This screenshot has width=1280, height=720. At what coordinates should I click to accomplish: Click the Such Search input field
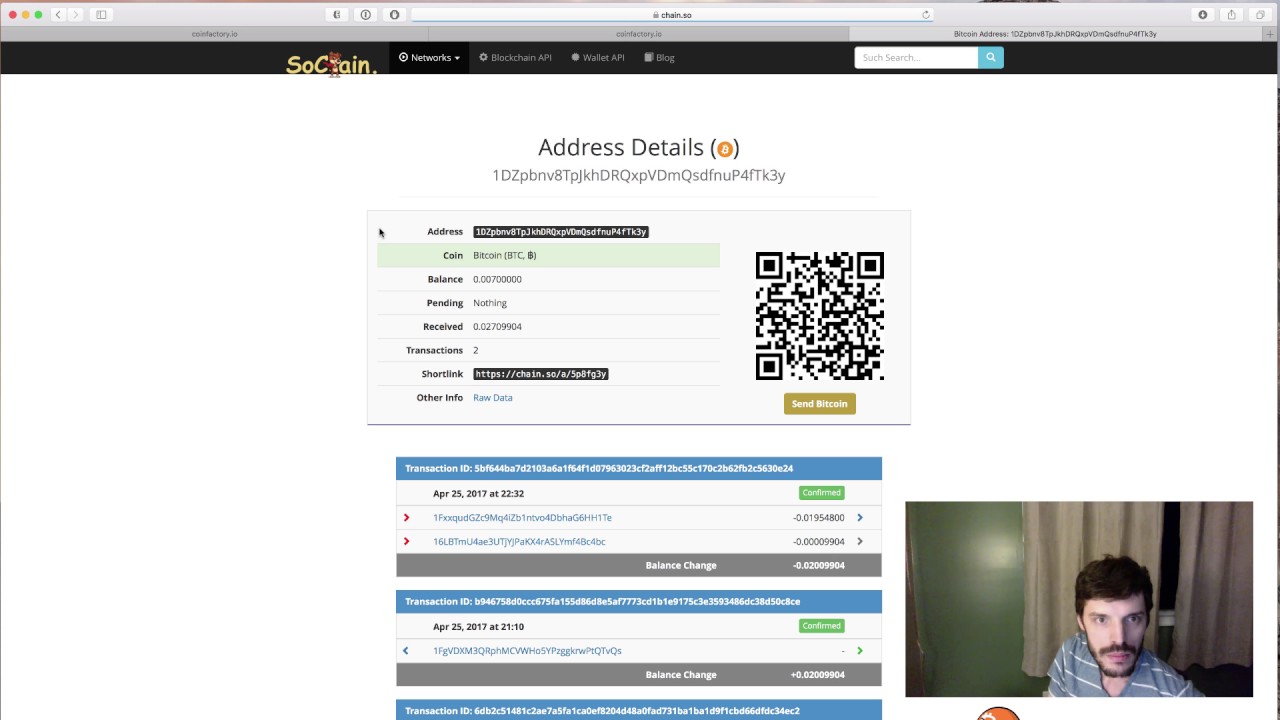pos(916,58)
